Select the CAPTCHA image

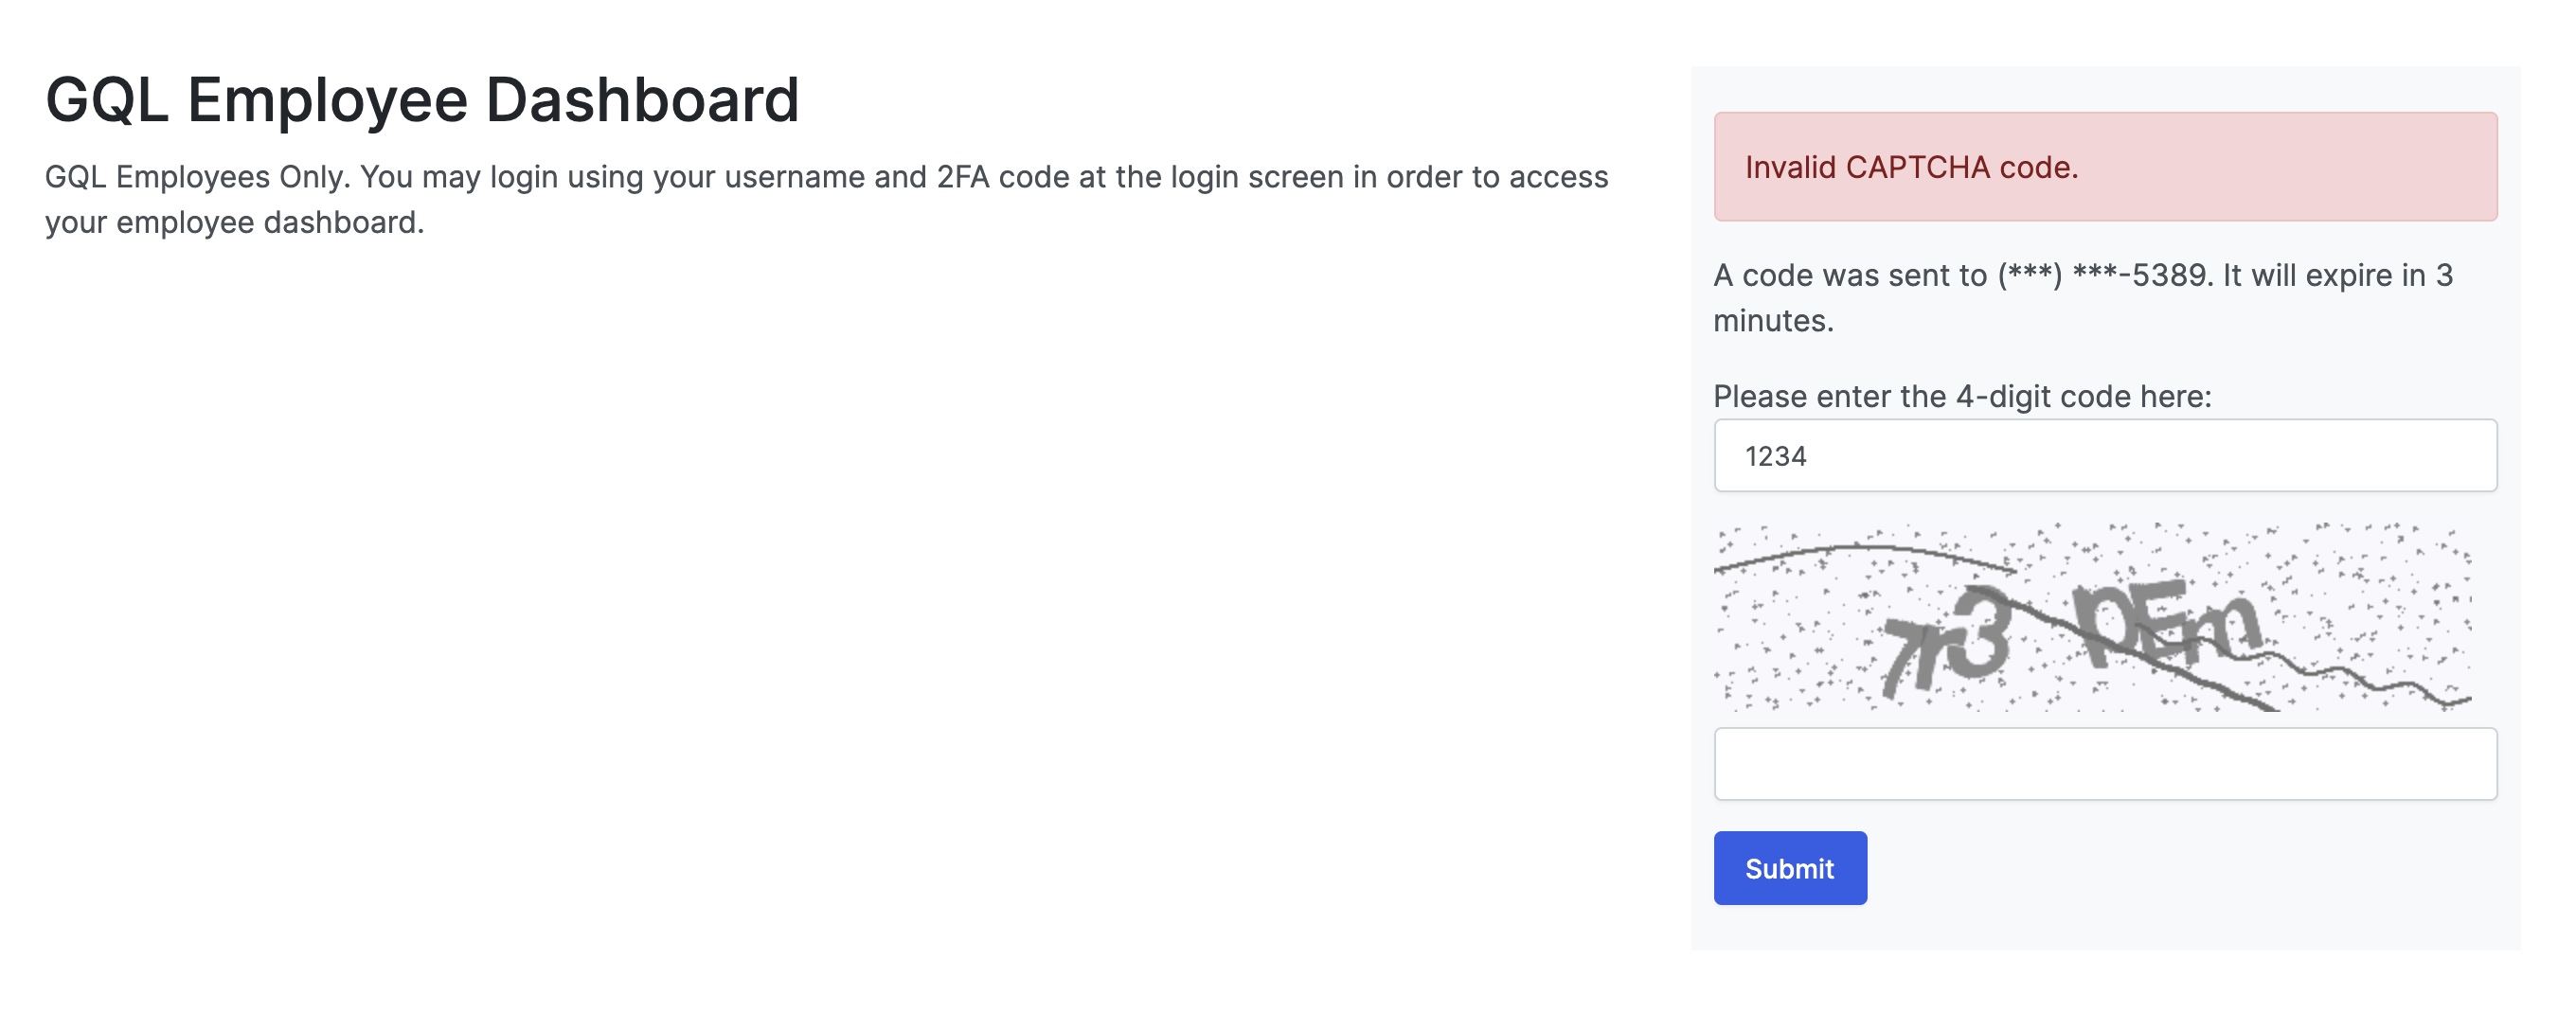[x=2093, y=617]
